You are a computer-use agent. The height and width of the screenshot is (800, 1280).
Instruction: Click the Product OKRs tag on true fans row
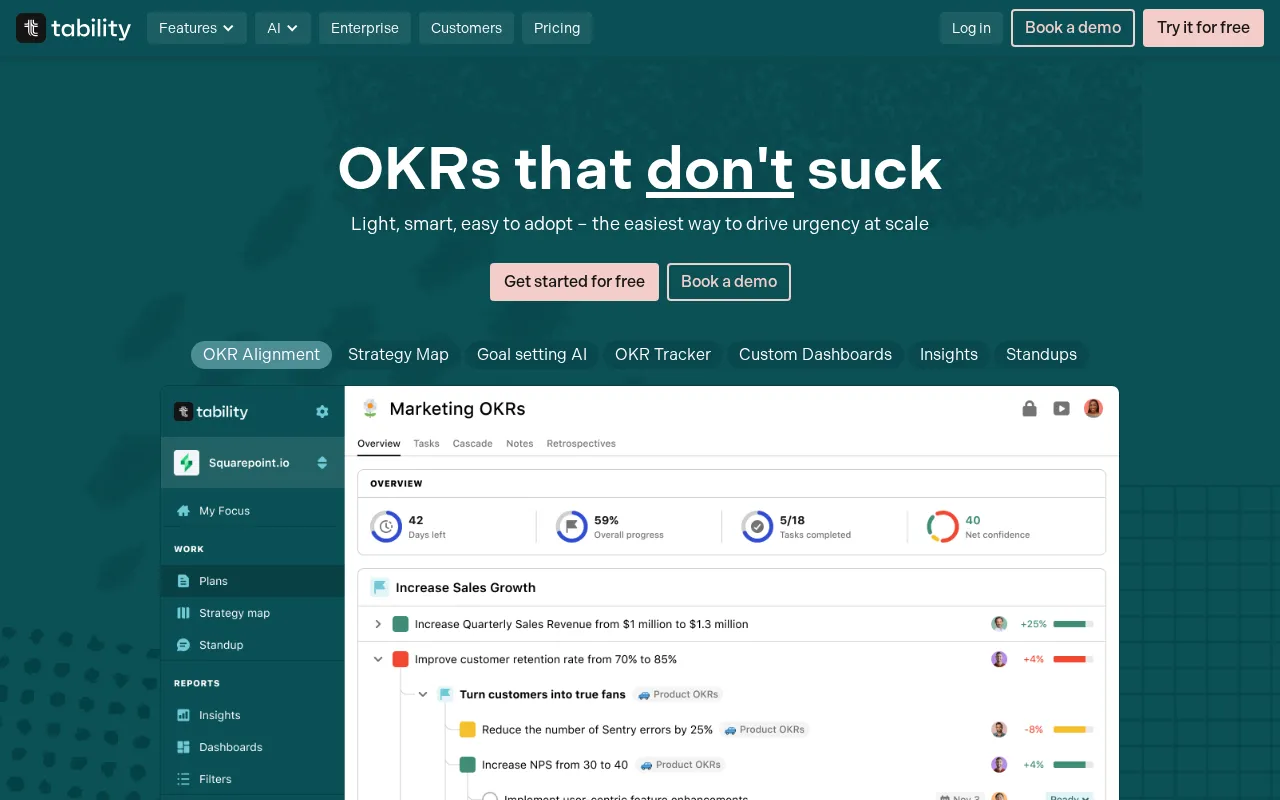click(x=678, y=694)
